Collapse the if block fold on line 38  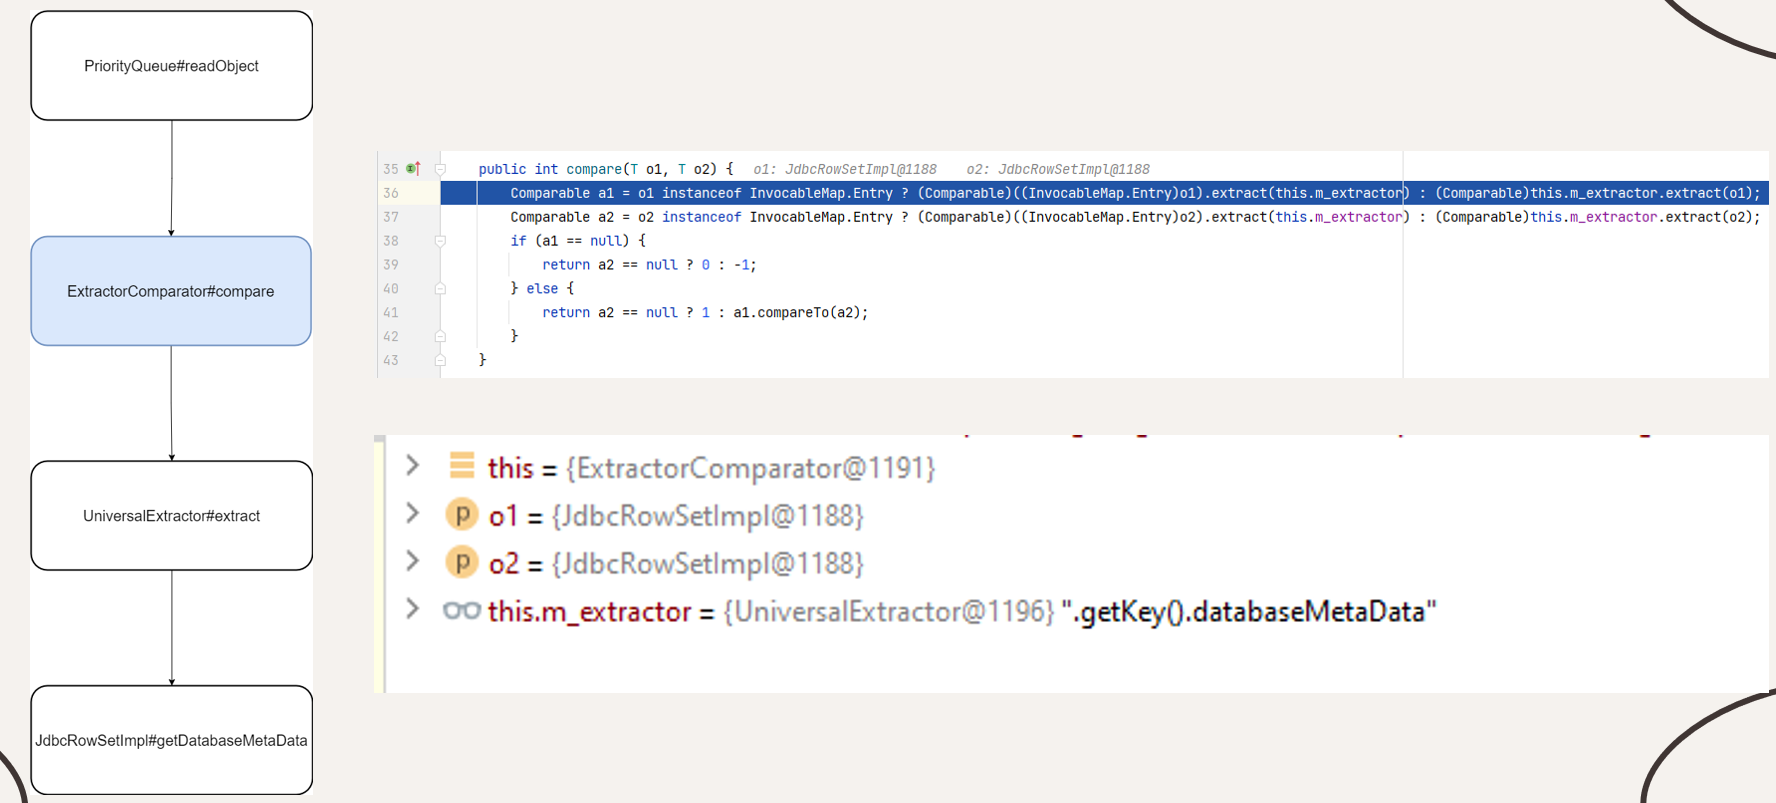(440, 241)
